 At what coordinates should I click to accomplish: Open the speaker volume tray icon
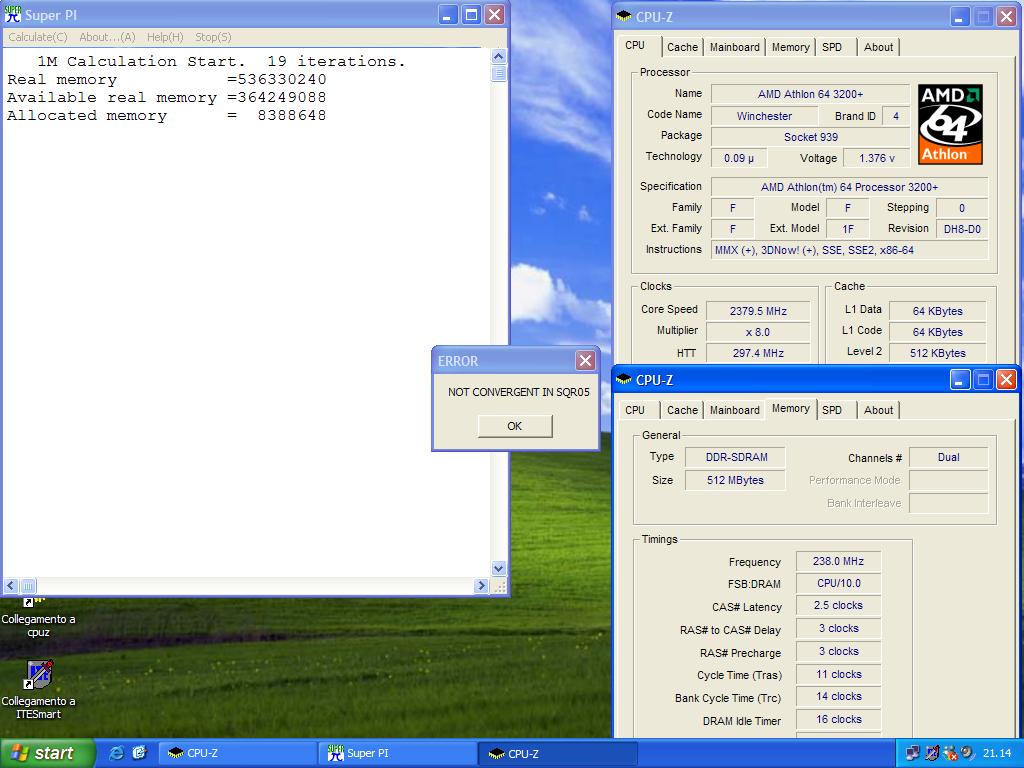pyautogui.click(x=968, y=753)
